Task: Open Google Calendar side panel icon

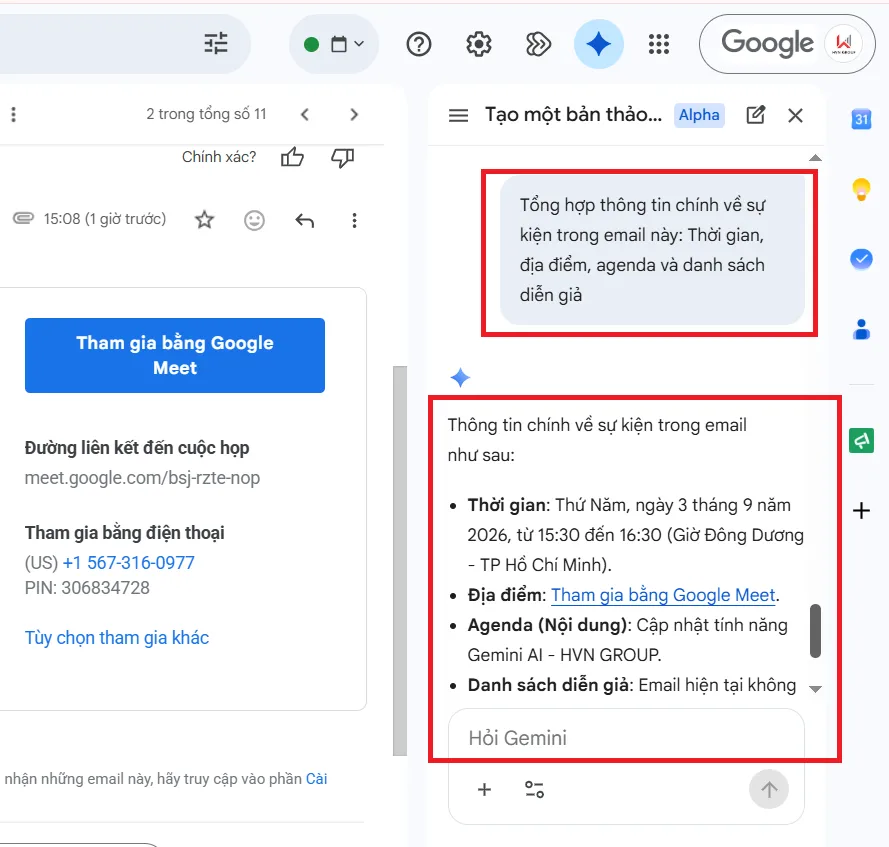Action: [861, 119]
